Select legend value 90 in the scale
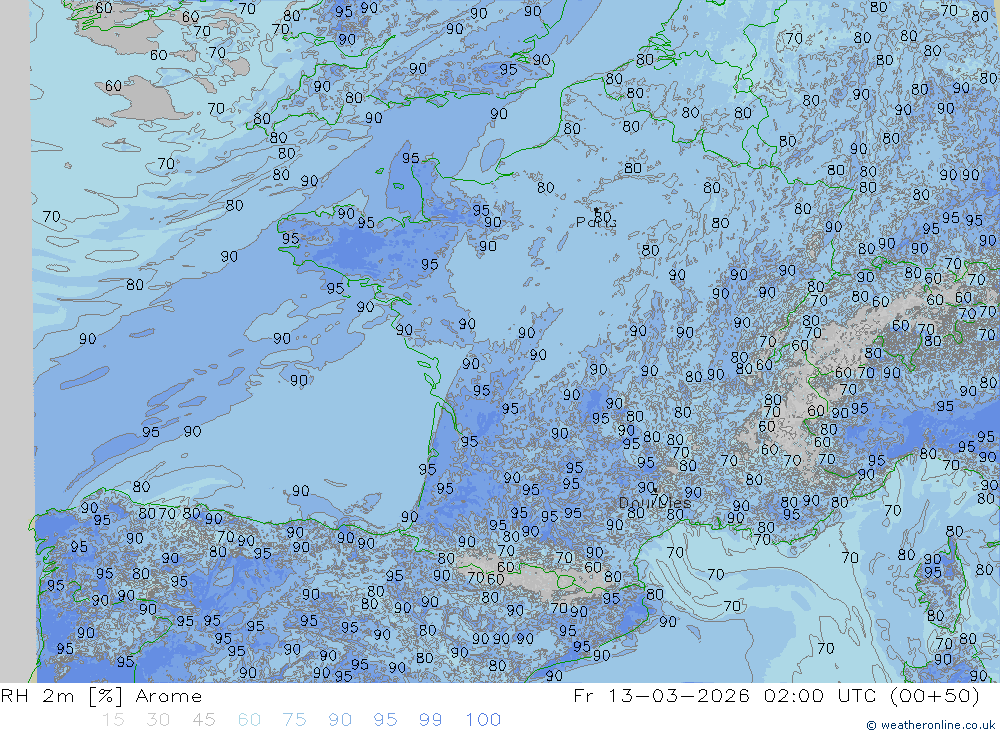The height and width of the screenshot is (733, 1000). click(x=340, y=720)
